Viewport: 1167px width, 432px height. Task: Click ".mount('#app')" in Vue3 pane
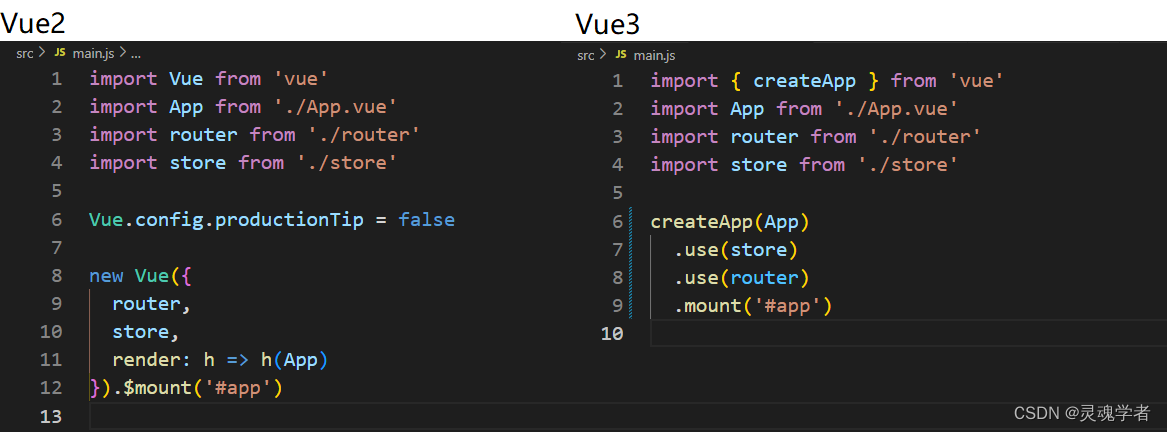point(753,306)
